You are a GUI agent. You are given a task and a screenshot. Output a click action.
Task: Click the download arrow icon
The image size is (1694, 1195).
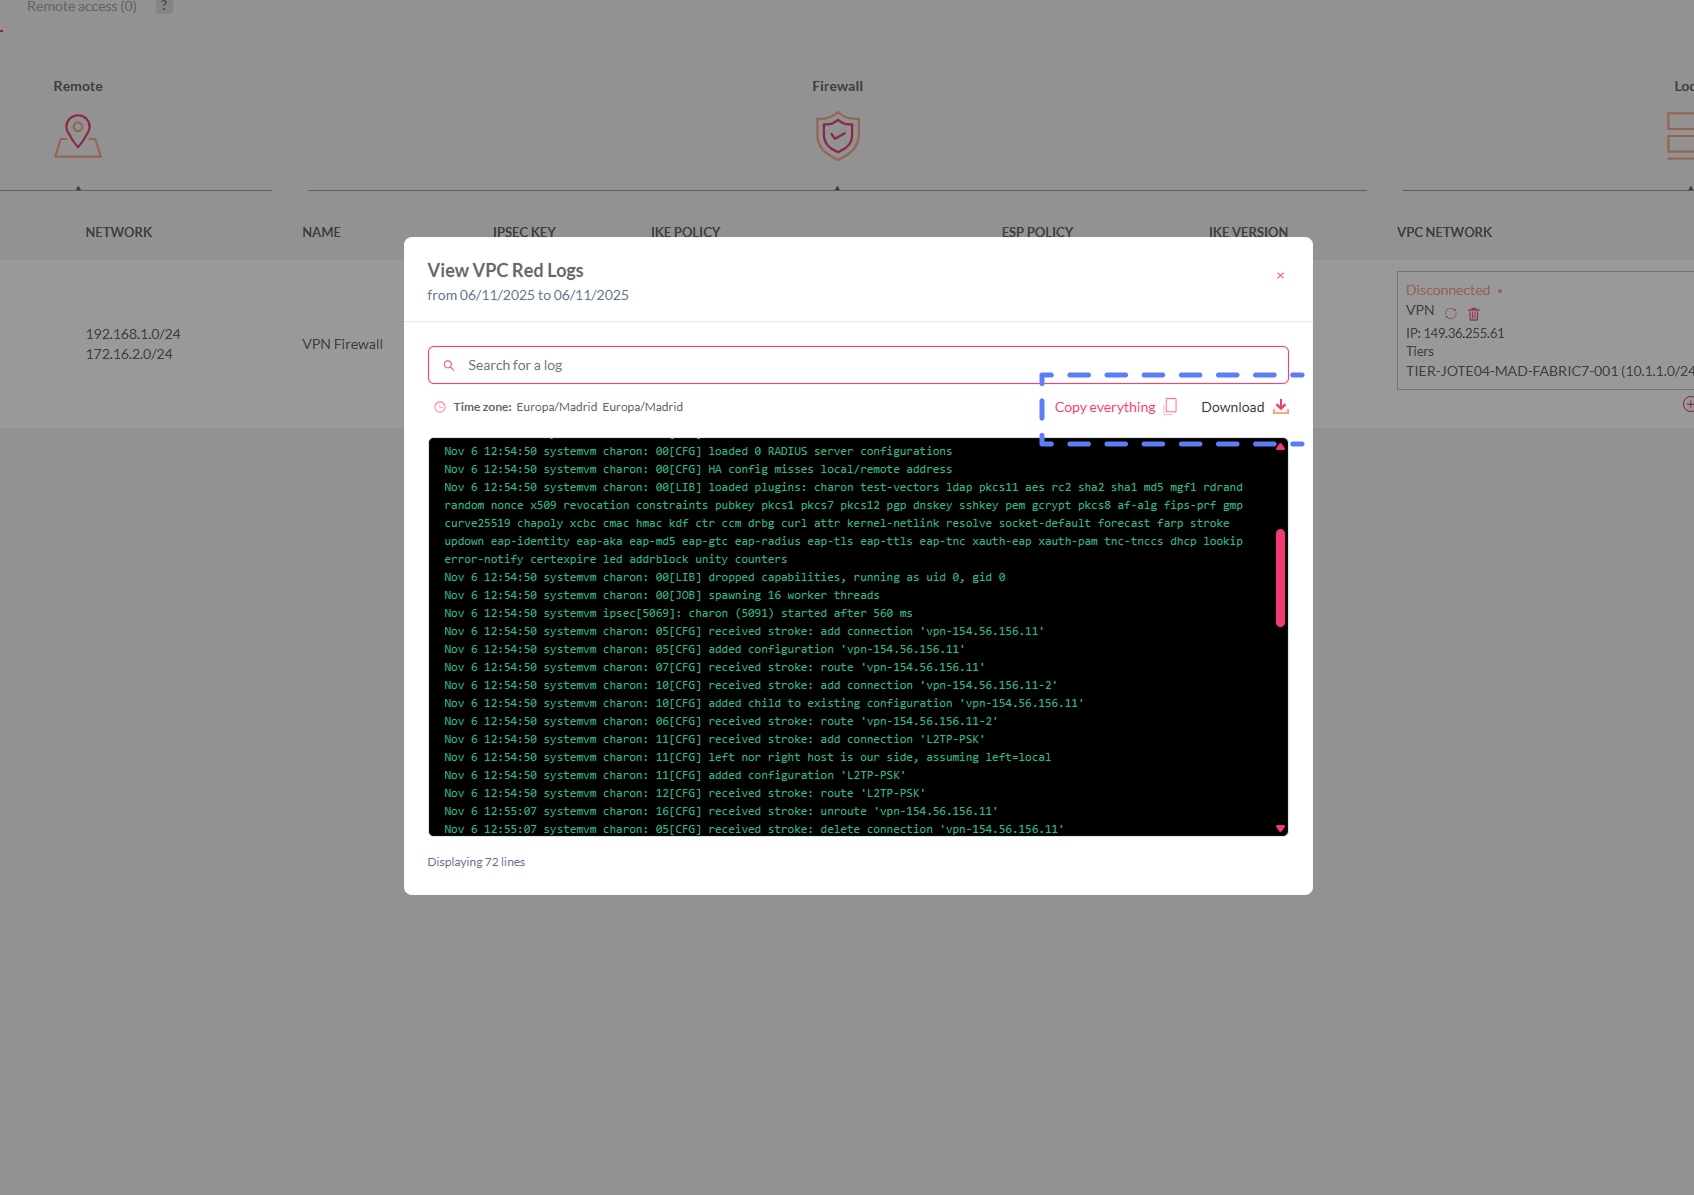pos(1280,407)
